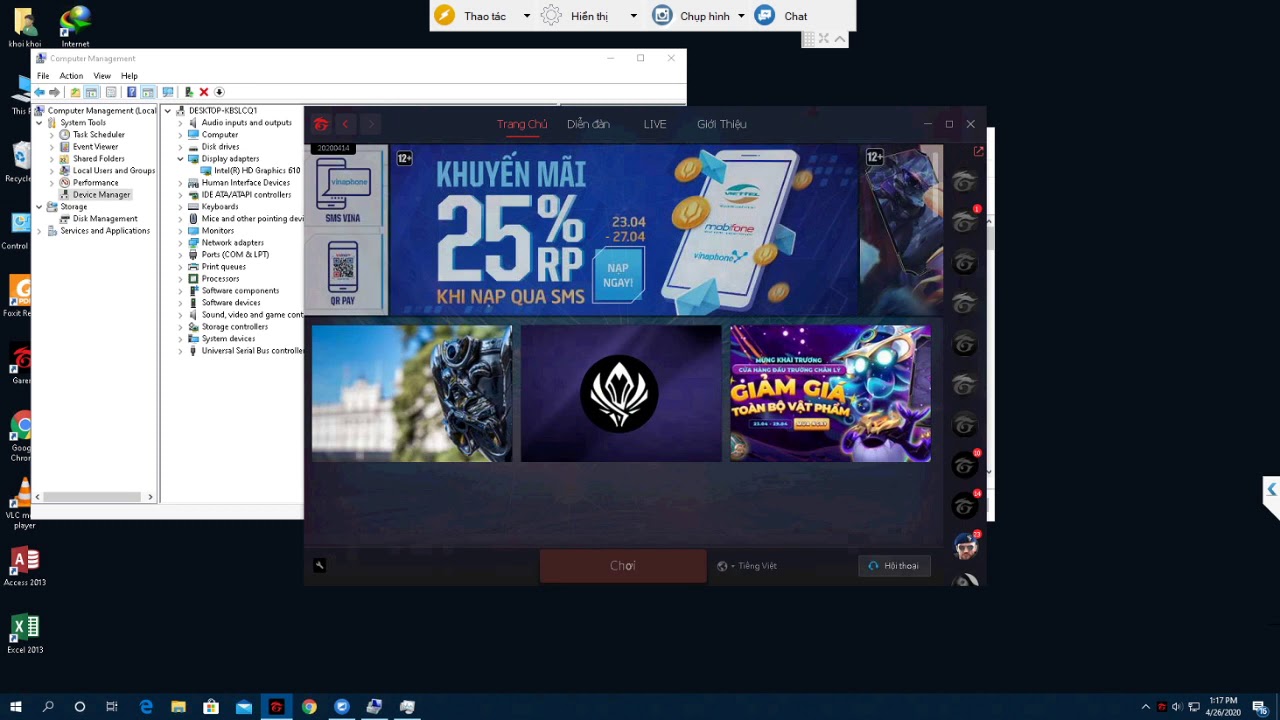Click Chat in the remote toolbar

point(782,16)
